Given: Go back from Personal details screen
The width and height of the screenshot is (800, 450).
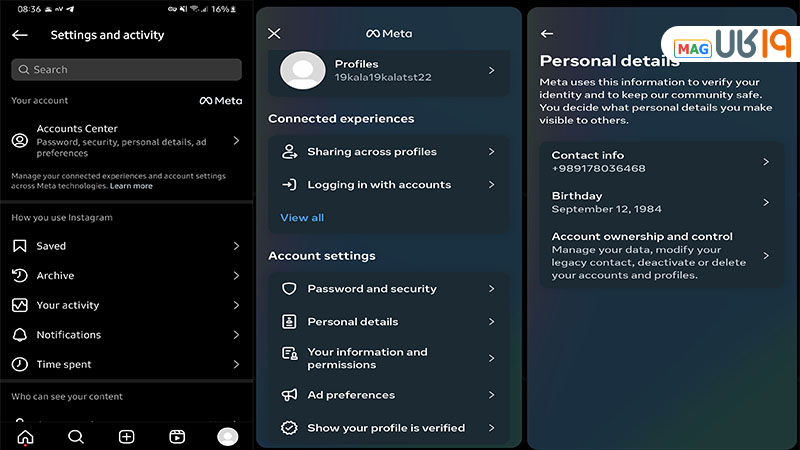Looking at the screenshot, I should 547,33.
